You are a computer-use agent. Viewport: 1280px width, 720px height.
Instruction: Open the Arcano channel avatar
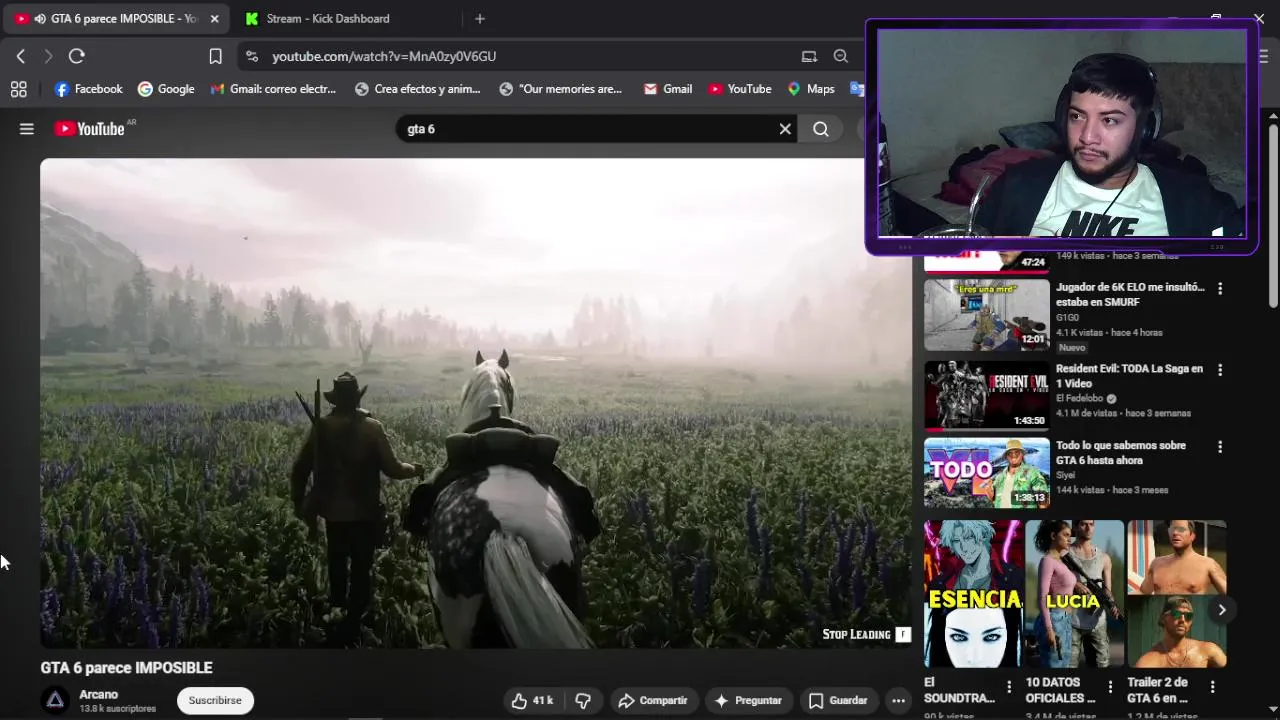pyautogui.click(x=56, y=700)
